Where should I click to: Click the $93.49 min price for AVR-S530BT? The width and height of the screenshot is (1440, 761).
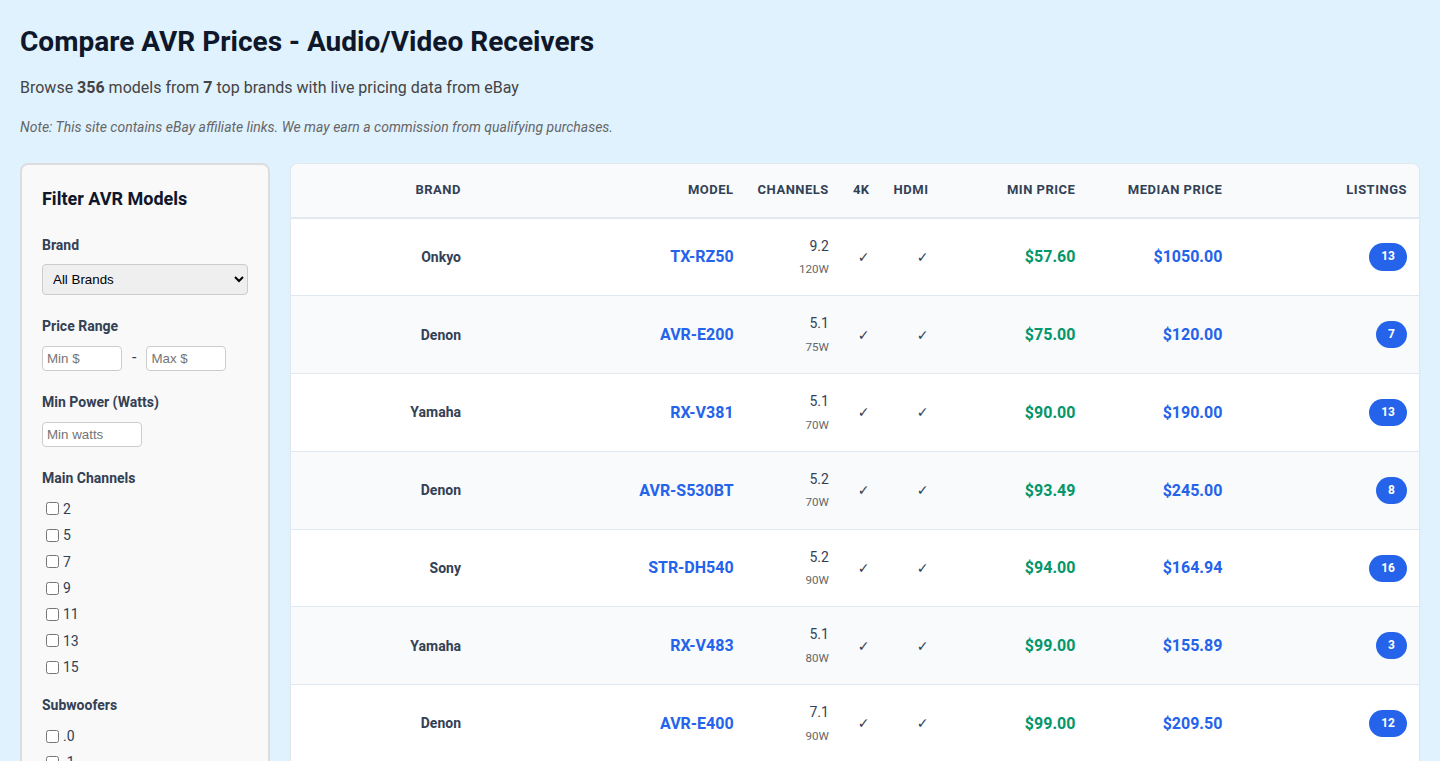tap(1050, 490)
